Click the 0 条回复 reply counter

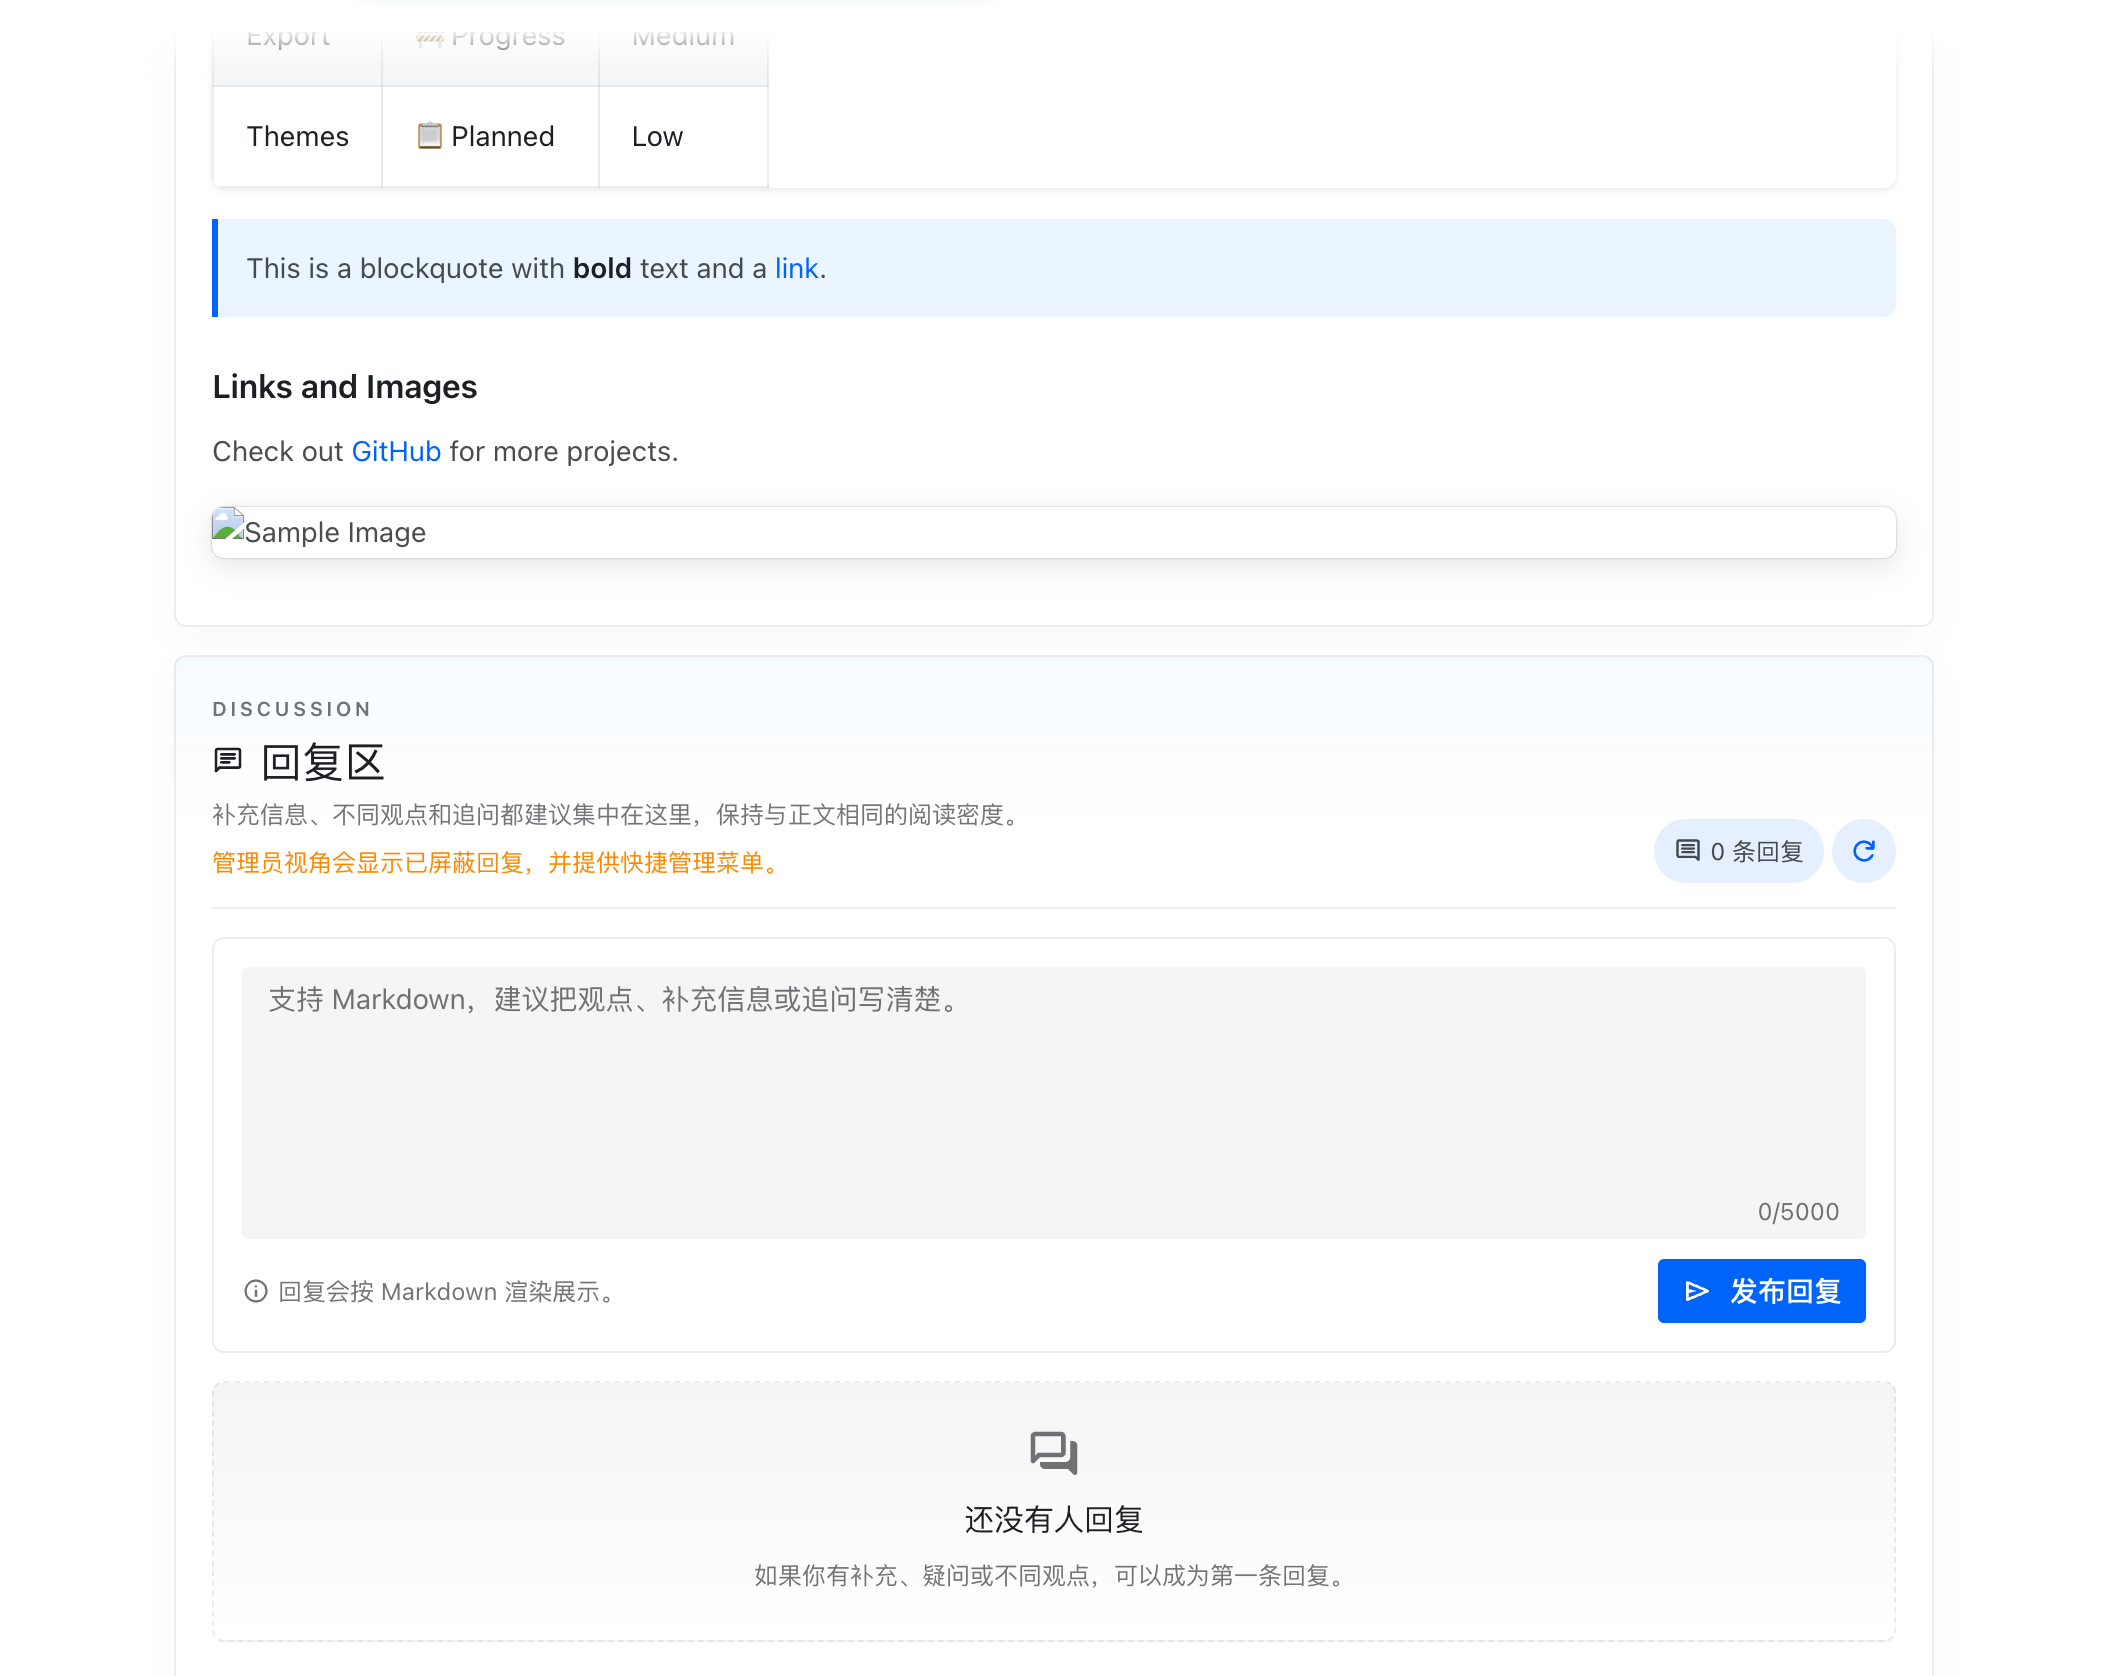[x=1738, y=851]
